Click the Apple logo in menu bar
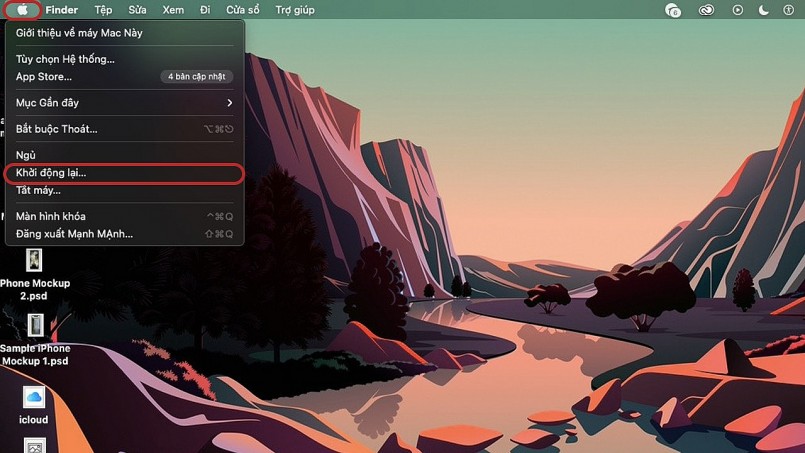Image resolution: width=805 pixels, height=453 pixels. 22,10
